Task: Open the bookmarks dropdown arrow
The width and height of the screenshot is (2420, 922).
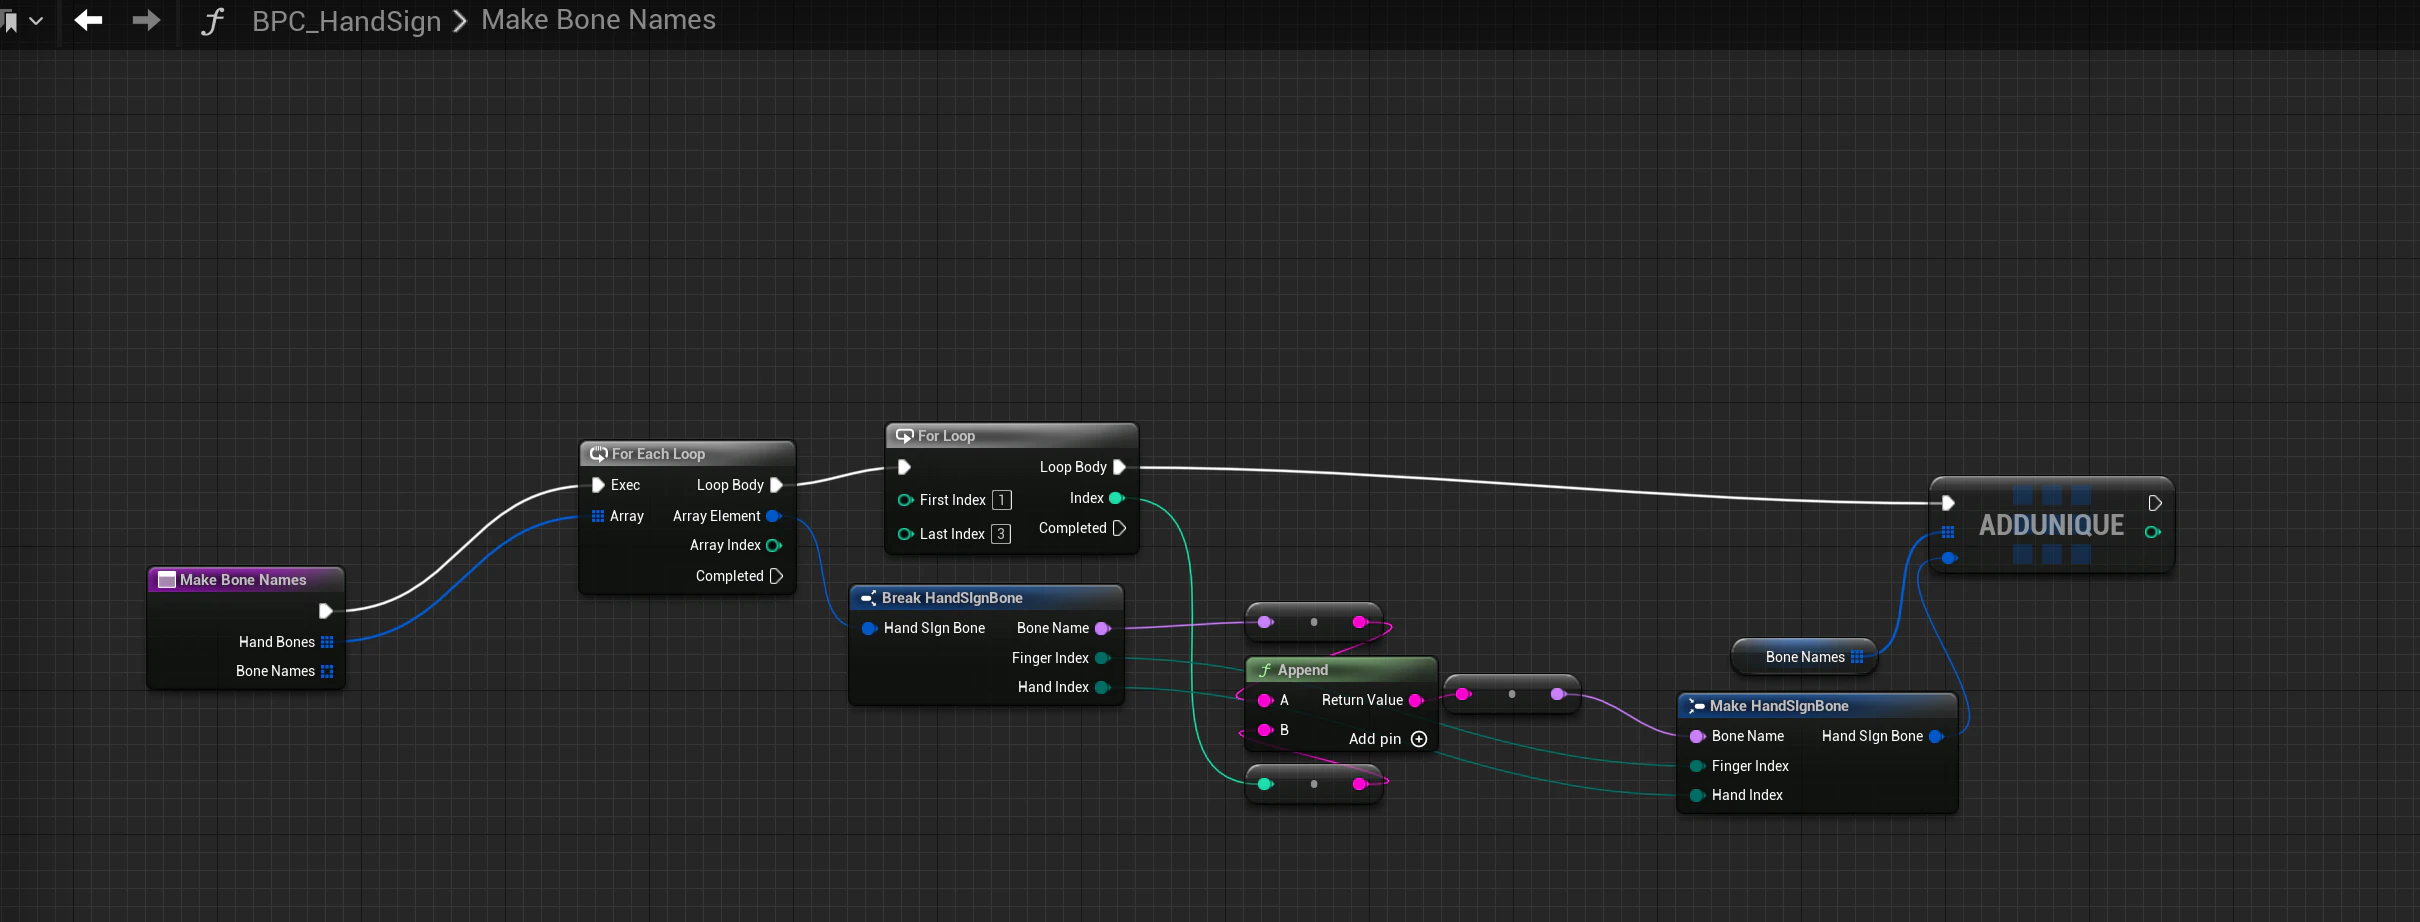Action: click(37, 21)
